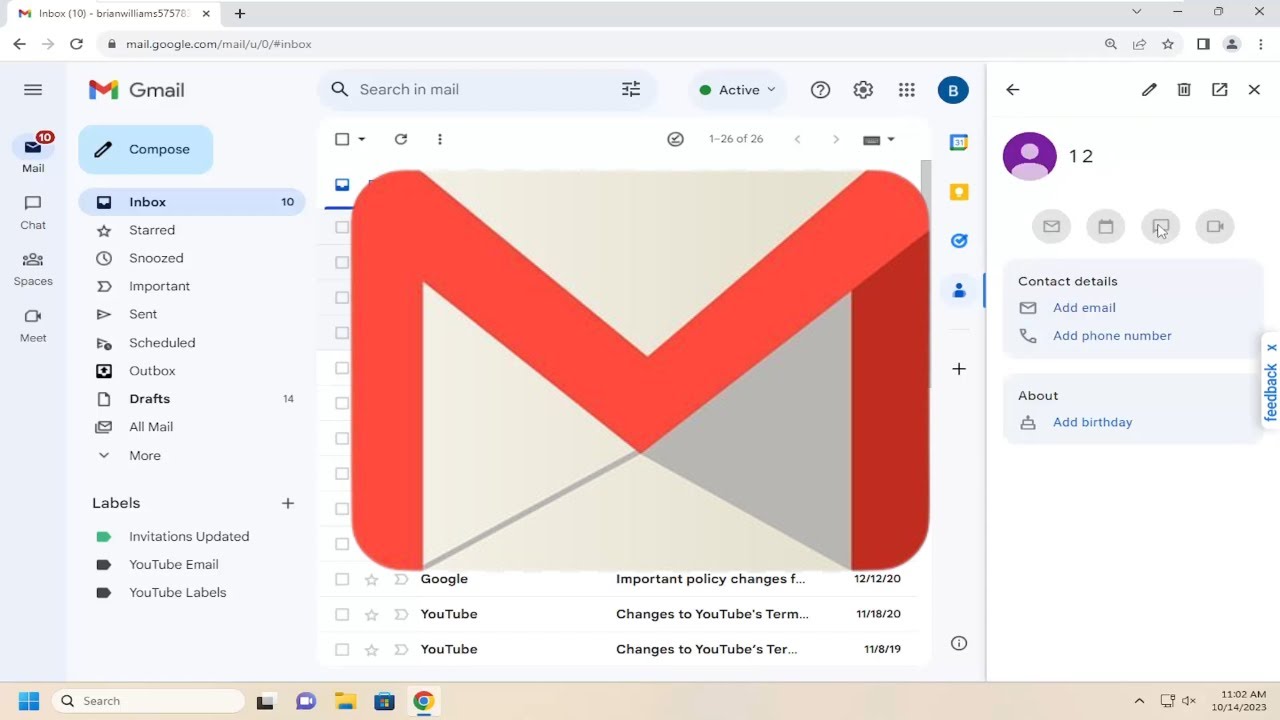Open the Sent folder
1280x720 pixels.
192,314
